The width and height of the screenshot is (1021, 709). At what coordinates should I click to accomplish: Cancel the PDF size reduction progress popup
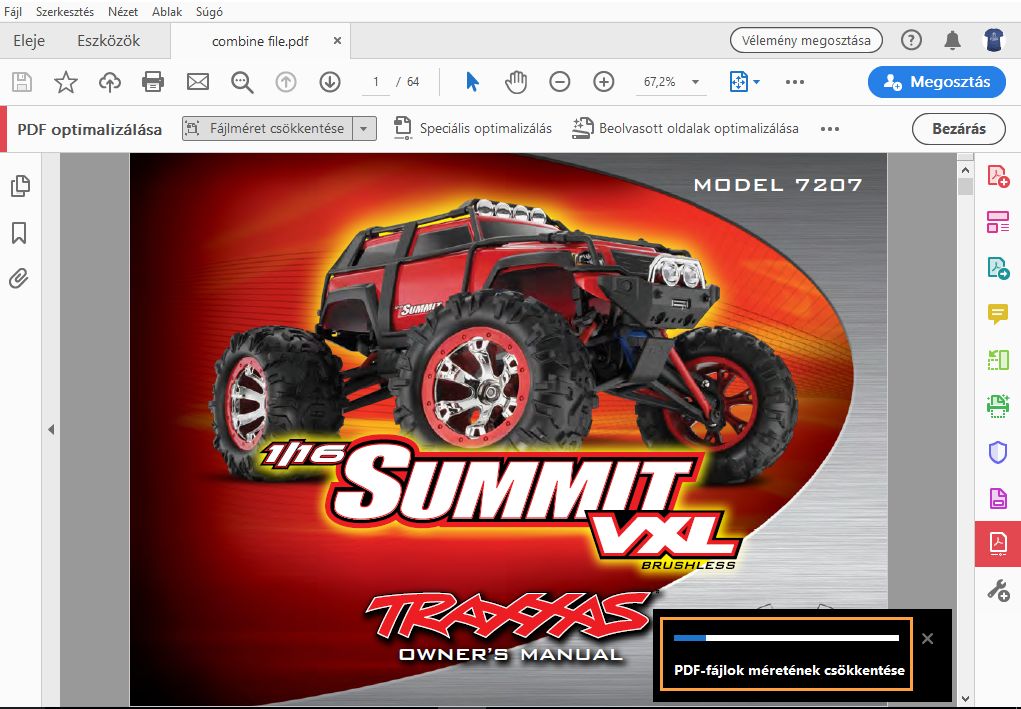[928, 639]
